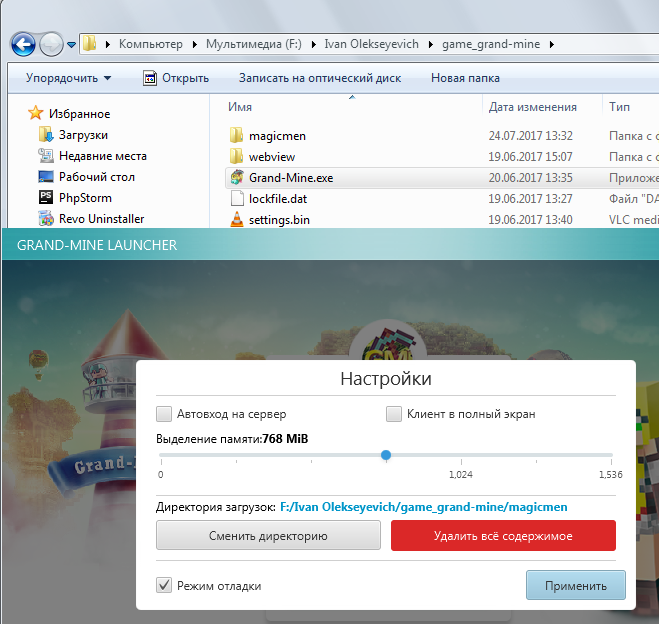Enable the Клиент в полный экран checkbox
This screenshot has height=624, width=659.
click(394, 414)
